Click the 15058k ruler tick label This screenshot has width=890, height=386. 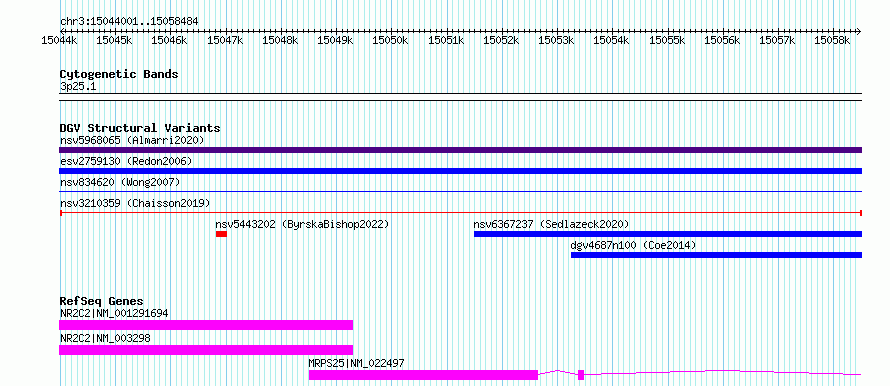coord(833,40)
